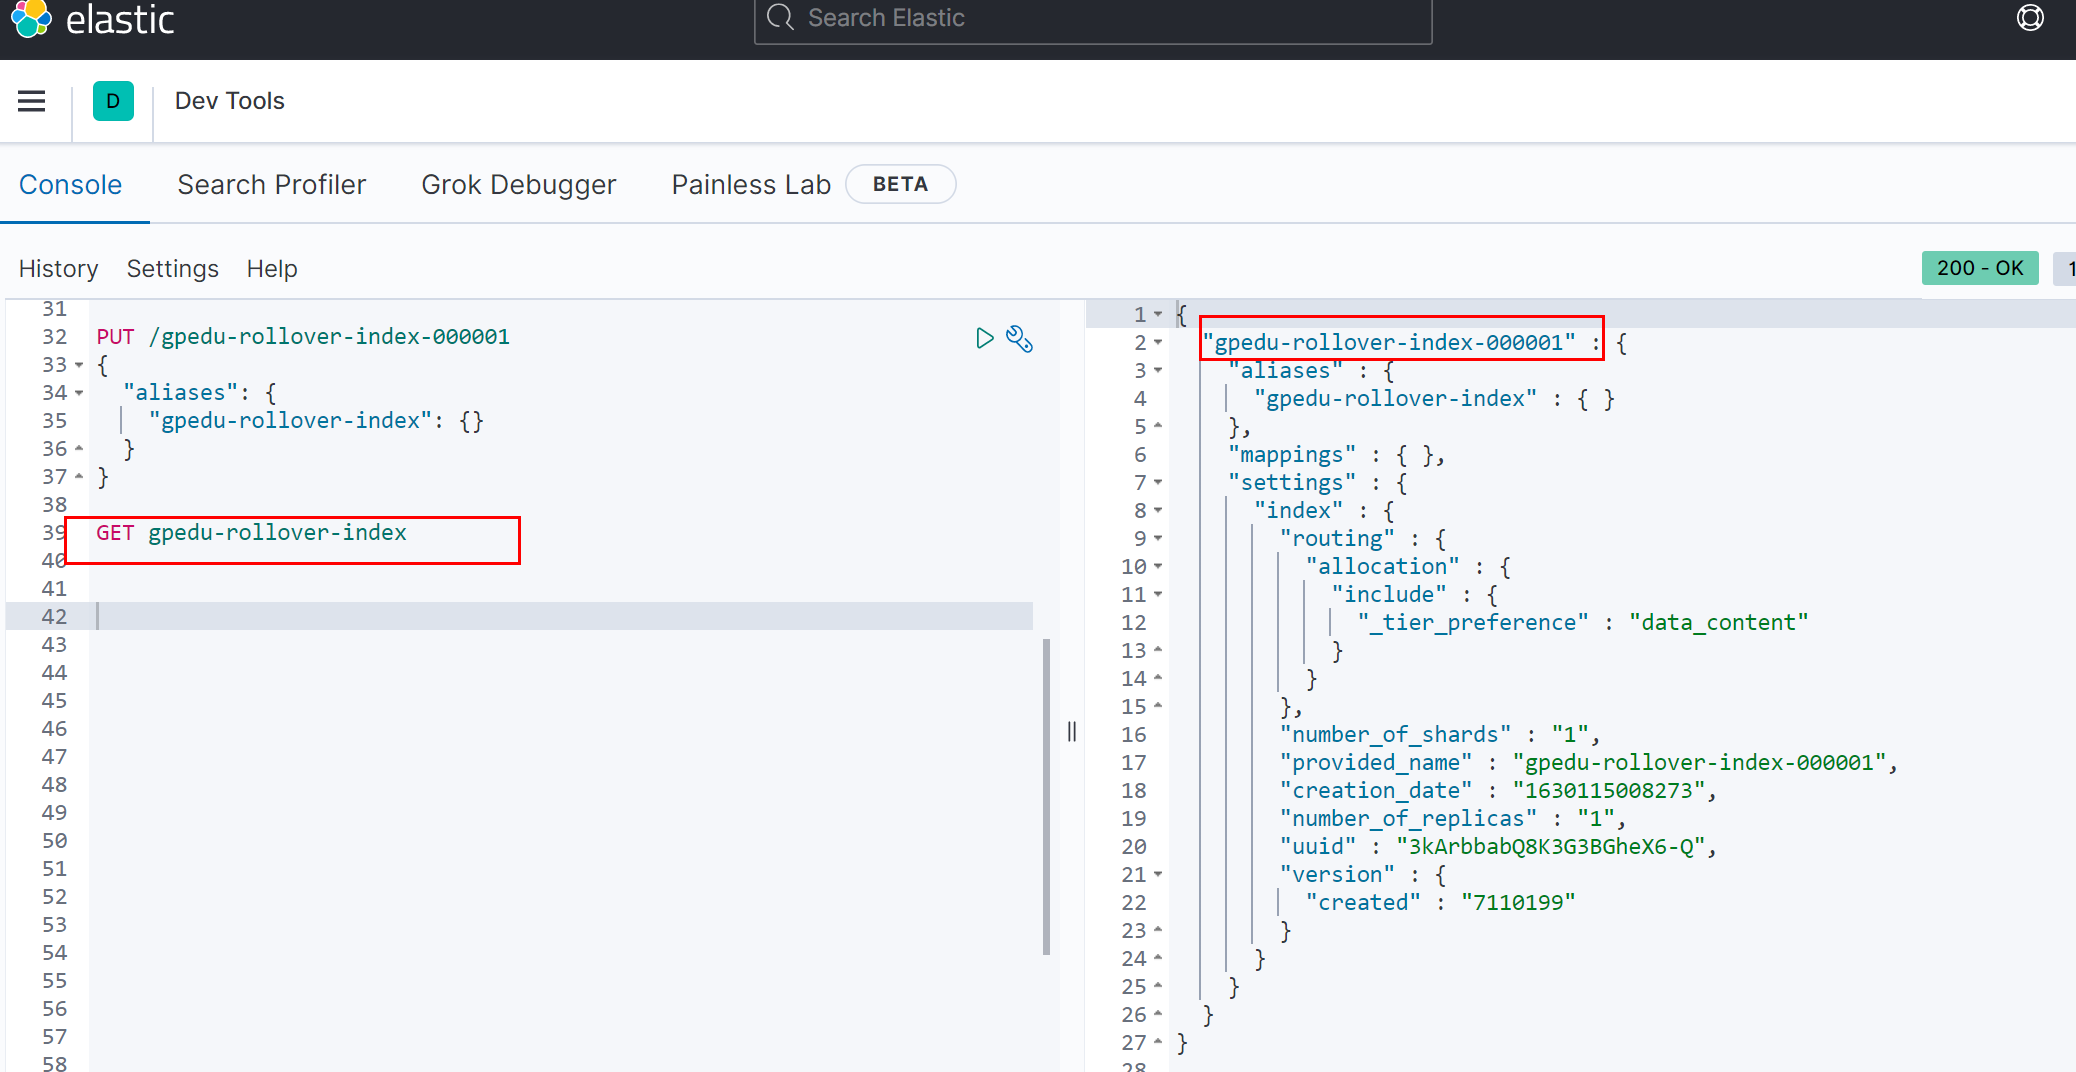This screenshot has width=2076, height=1072.
Task: Click the 200 - OK status badge
Action: (x=1980, y=268)
